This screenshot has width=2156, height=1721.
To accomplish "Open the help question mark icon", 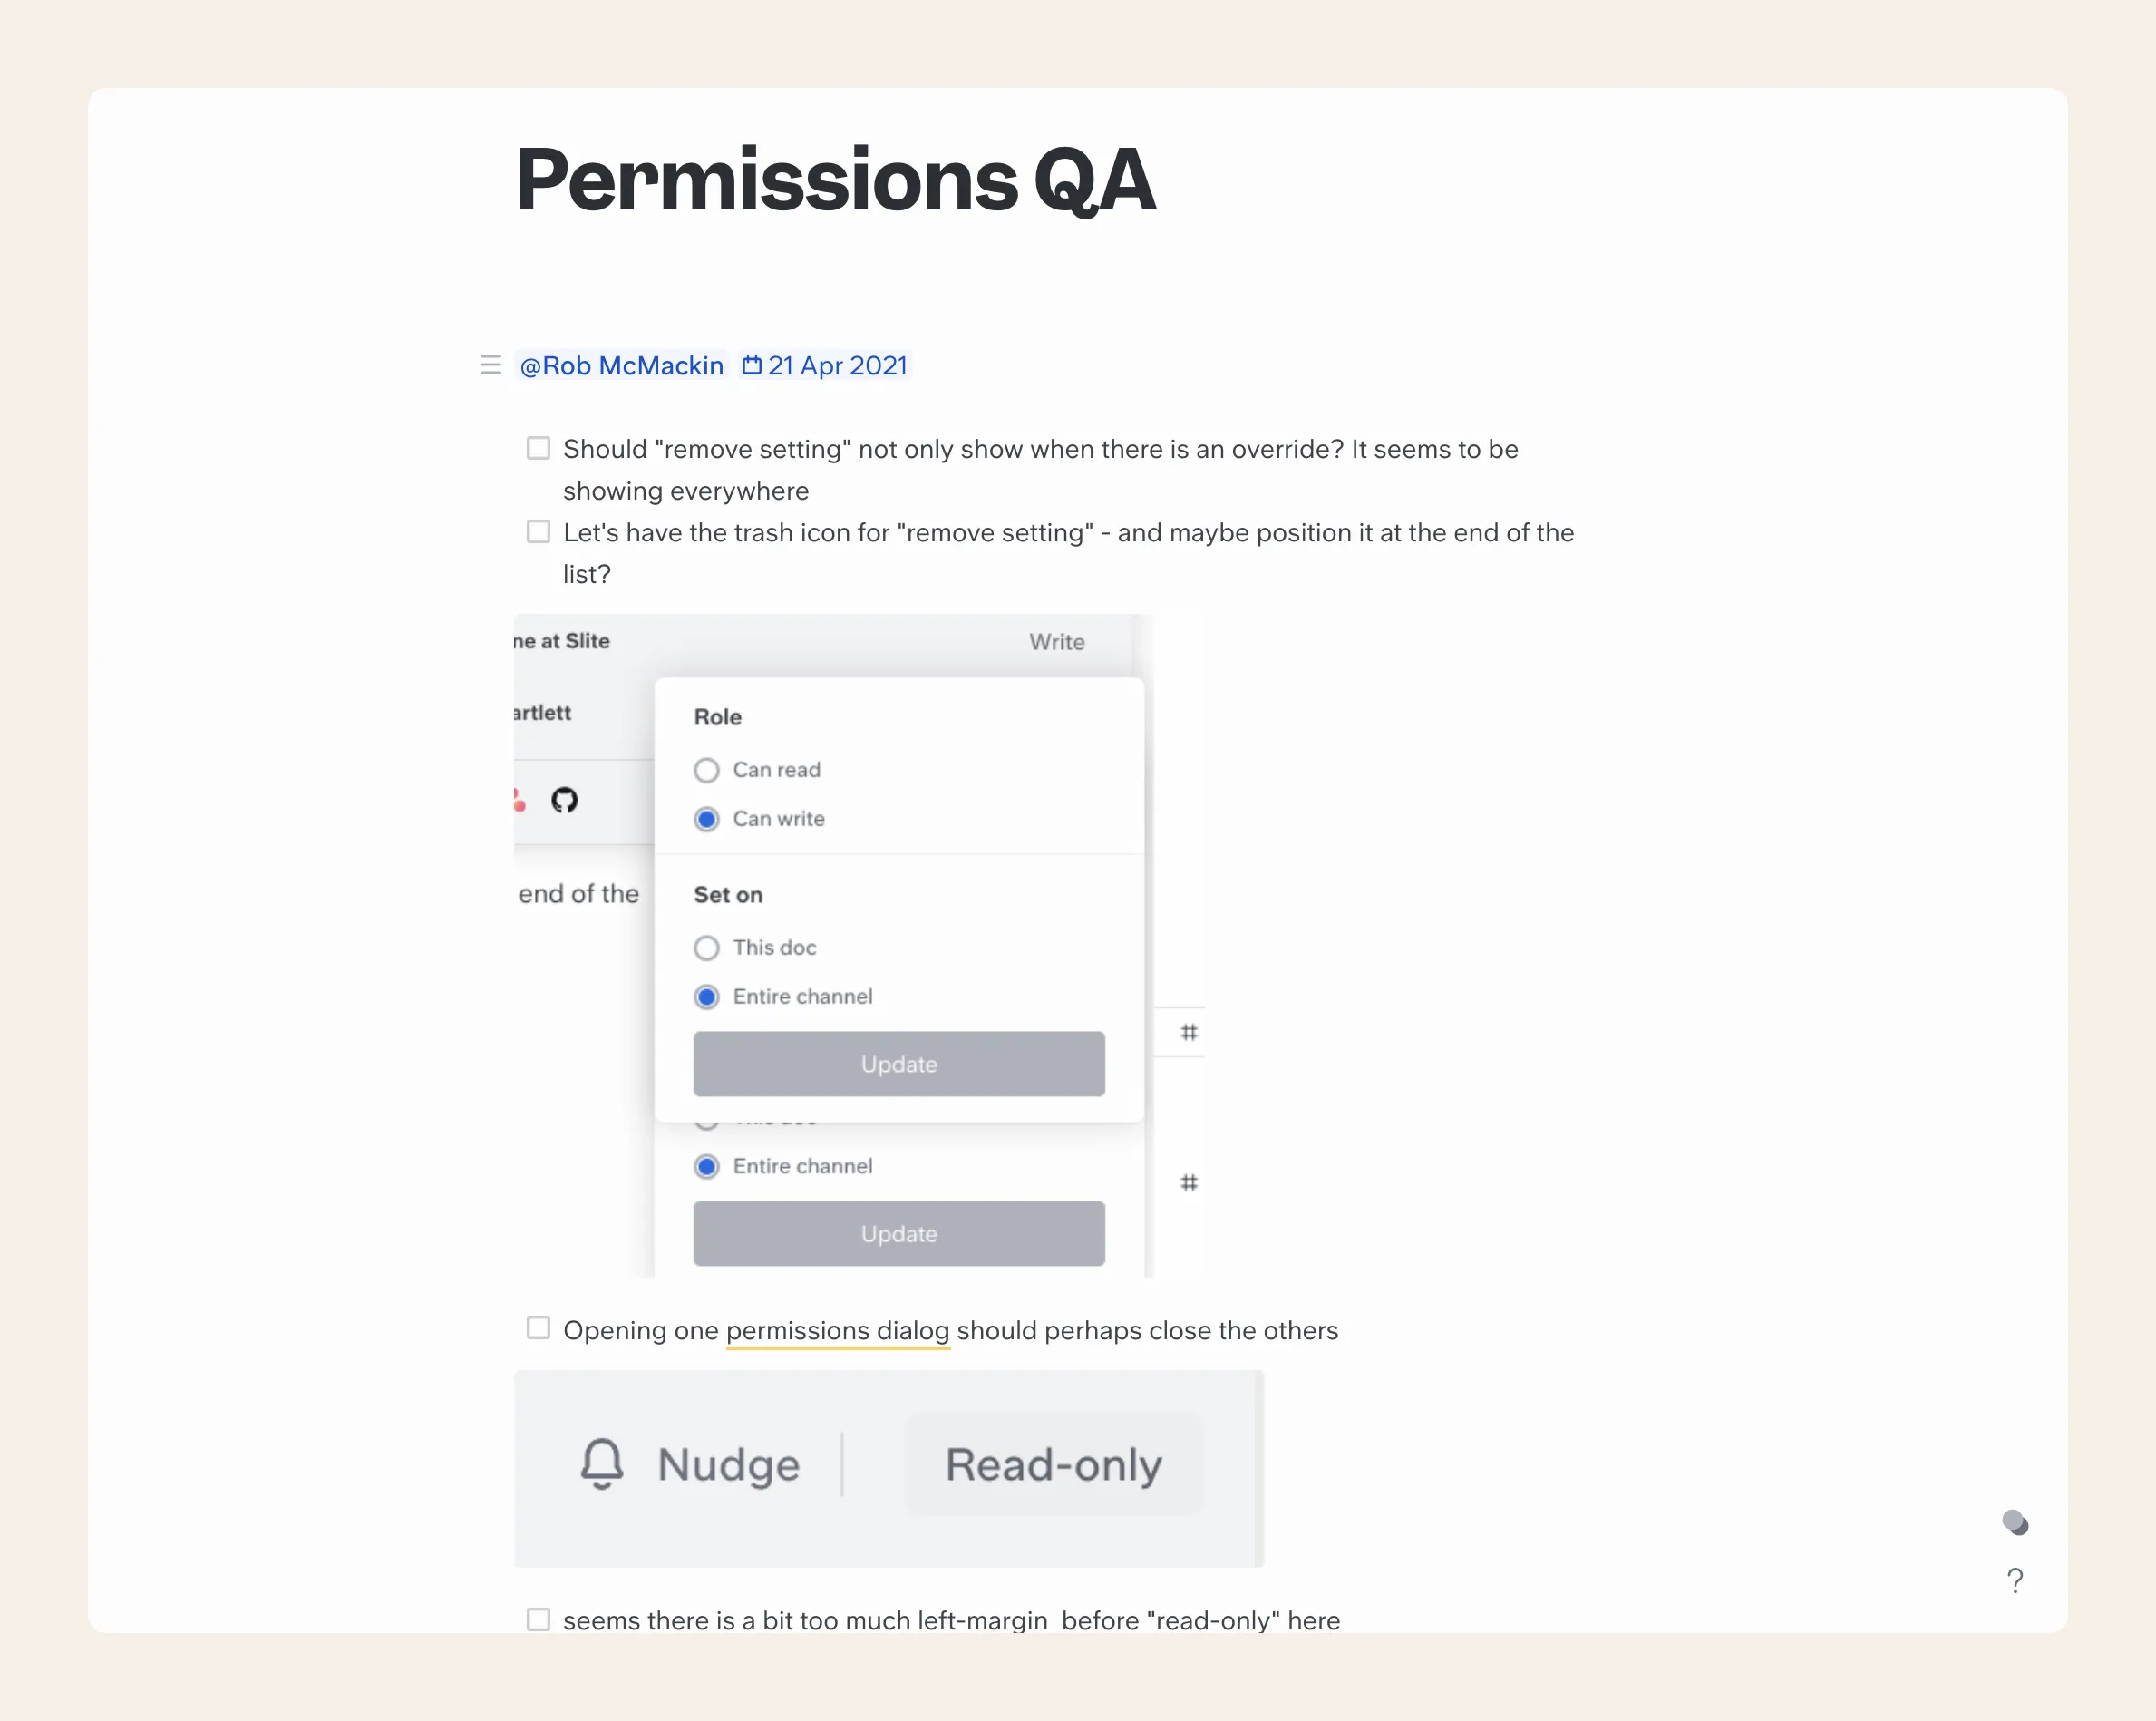I will pyautogui.click(x=2014, y=1580).
